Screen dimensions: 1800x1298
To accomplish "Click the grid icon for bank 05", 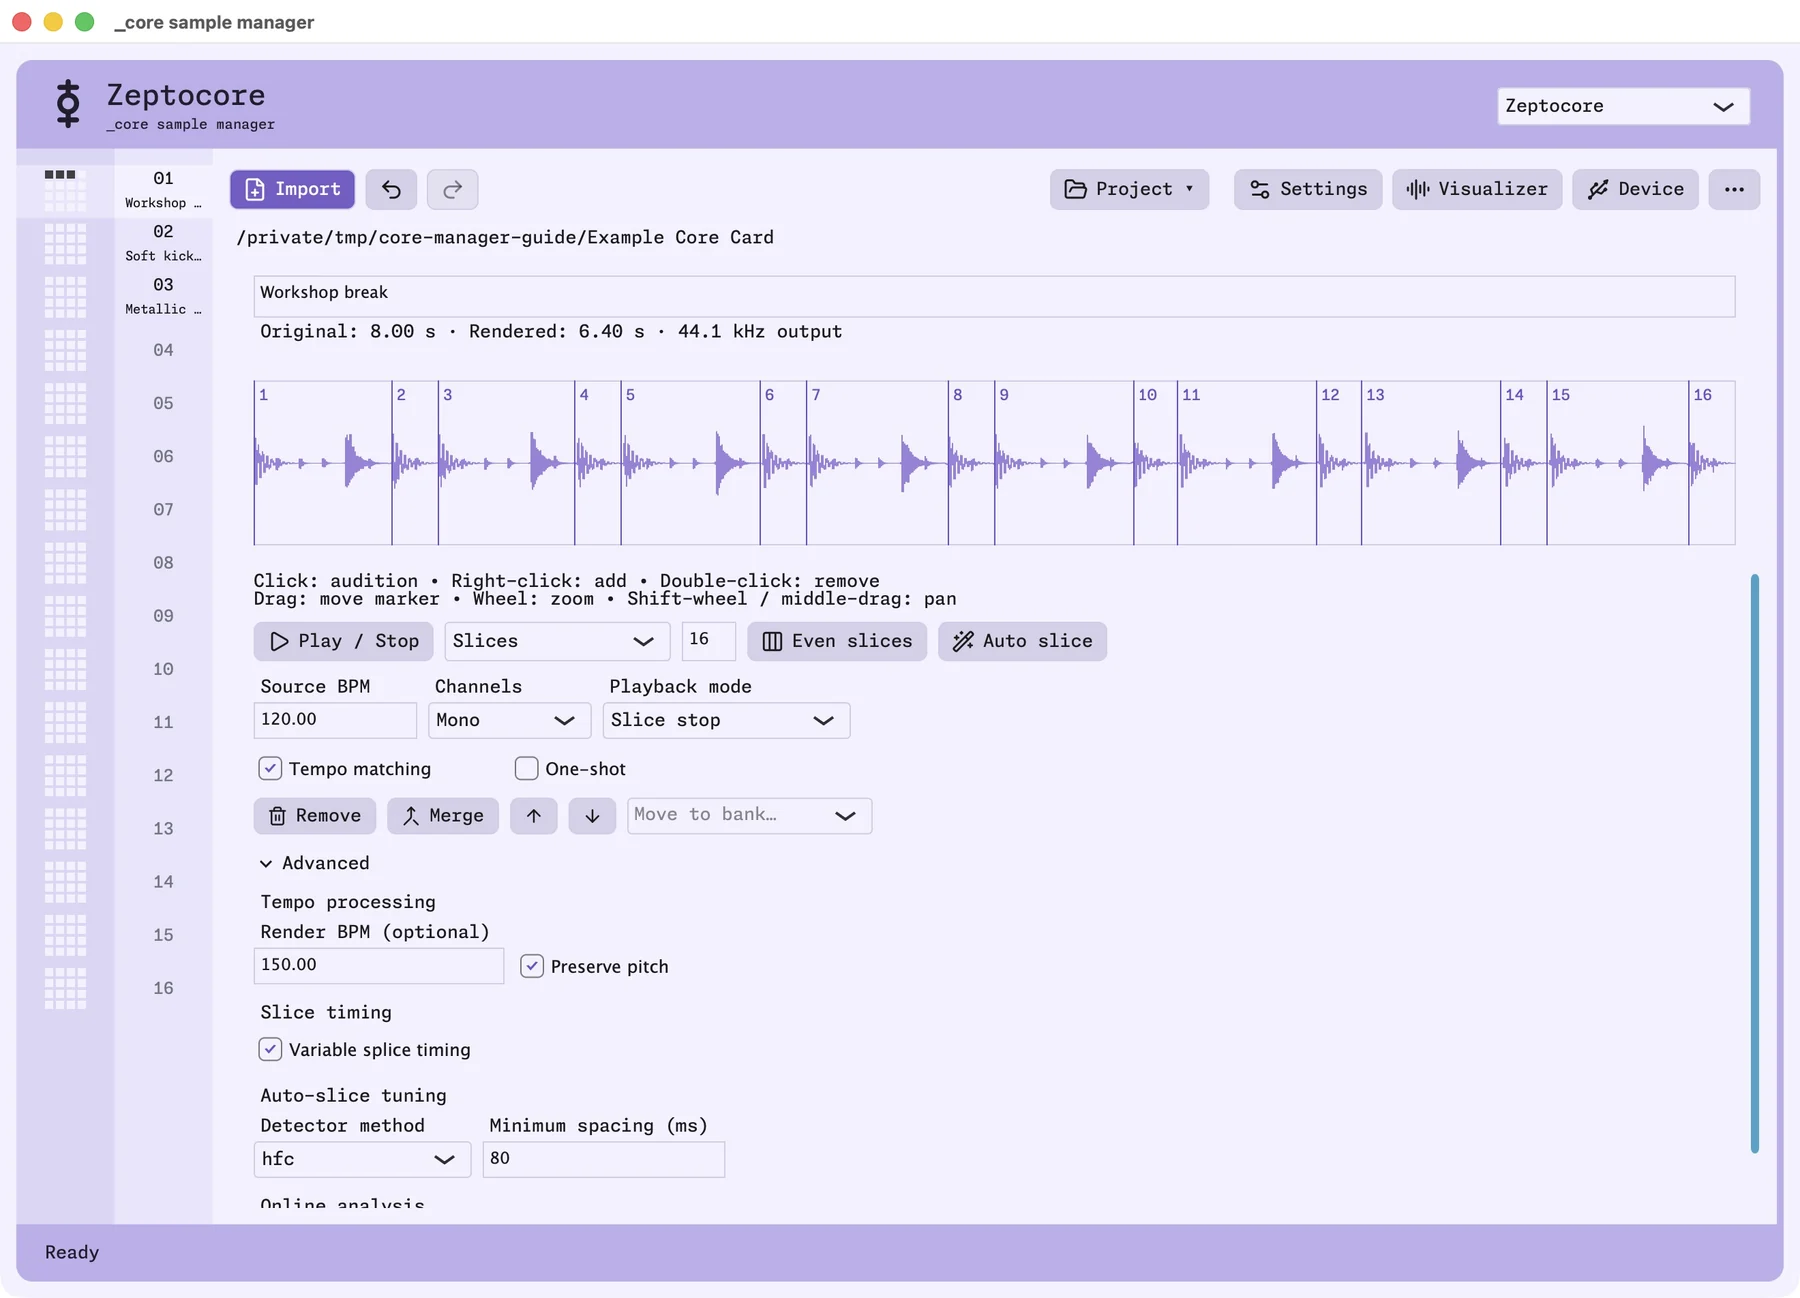I will pyautogui.click(x=65, y=403).
